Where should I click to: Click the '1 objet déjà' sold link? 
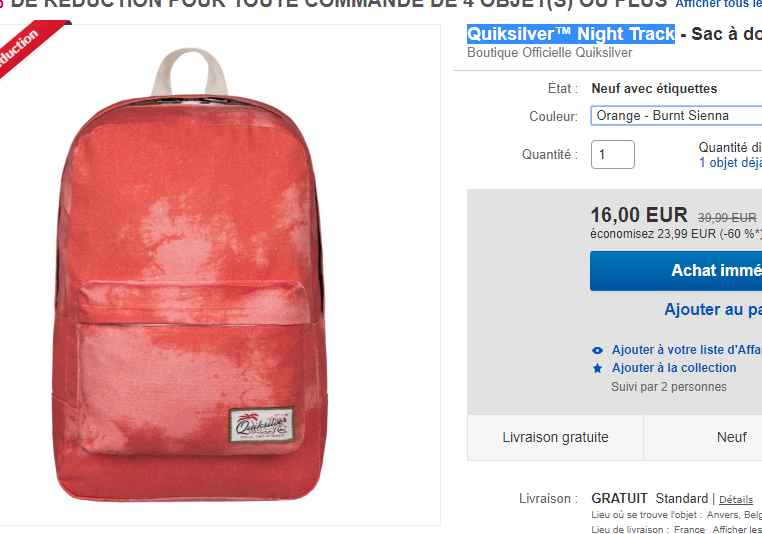[x=730, y=163]
